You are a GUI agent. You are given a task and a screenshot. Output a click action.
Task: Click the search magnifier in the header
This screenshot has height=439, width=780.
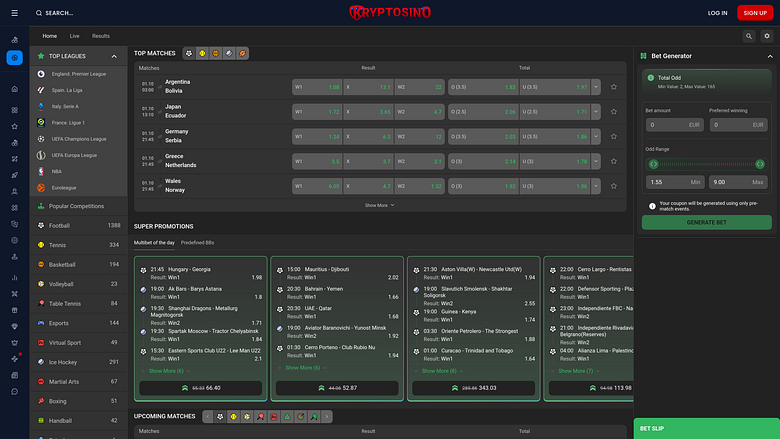tap(39, 13)
